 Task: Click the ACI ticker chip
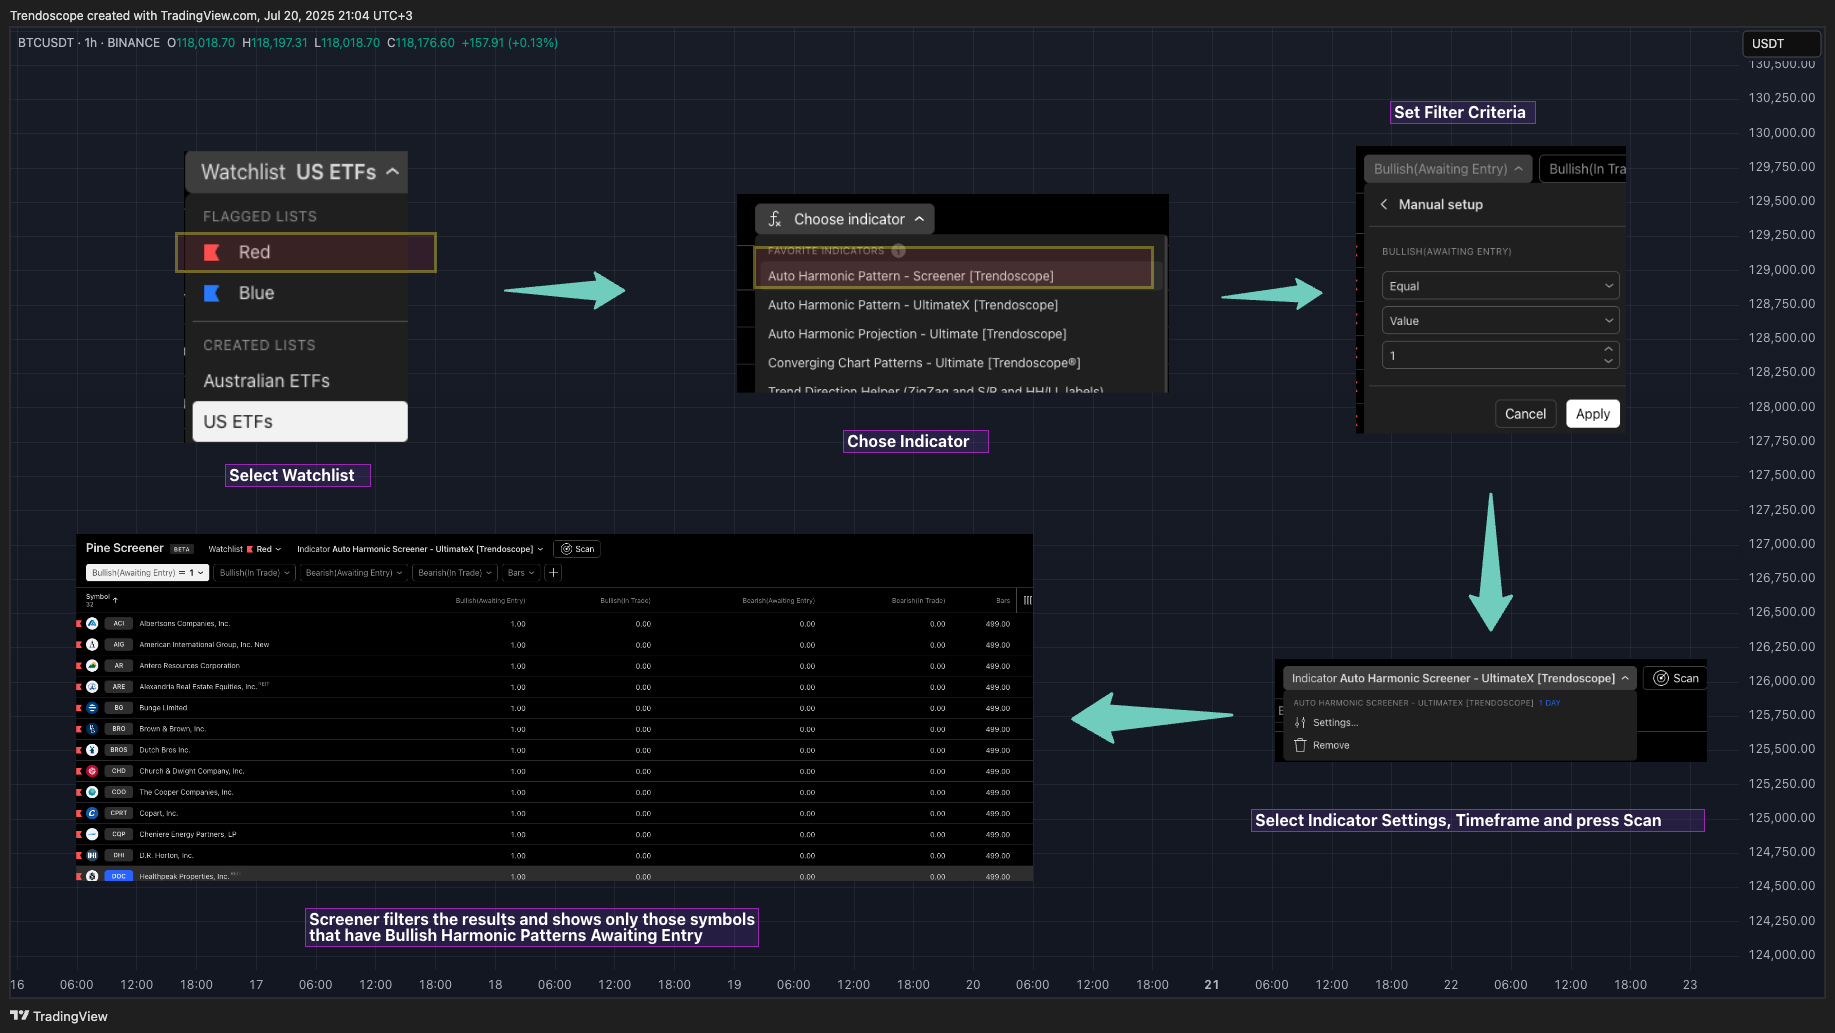(x=119, y=623)
